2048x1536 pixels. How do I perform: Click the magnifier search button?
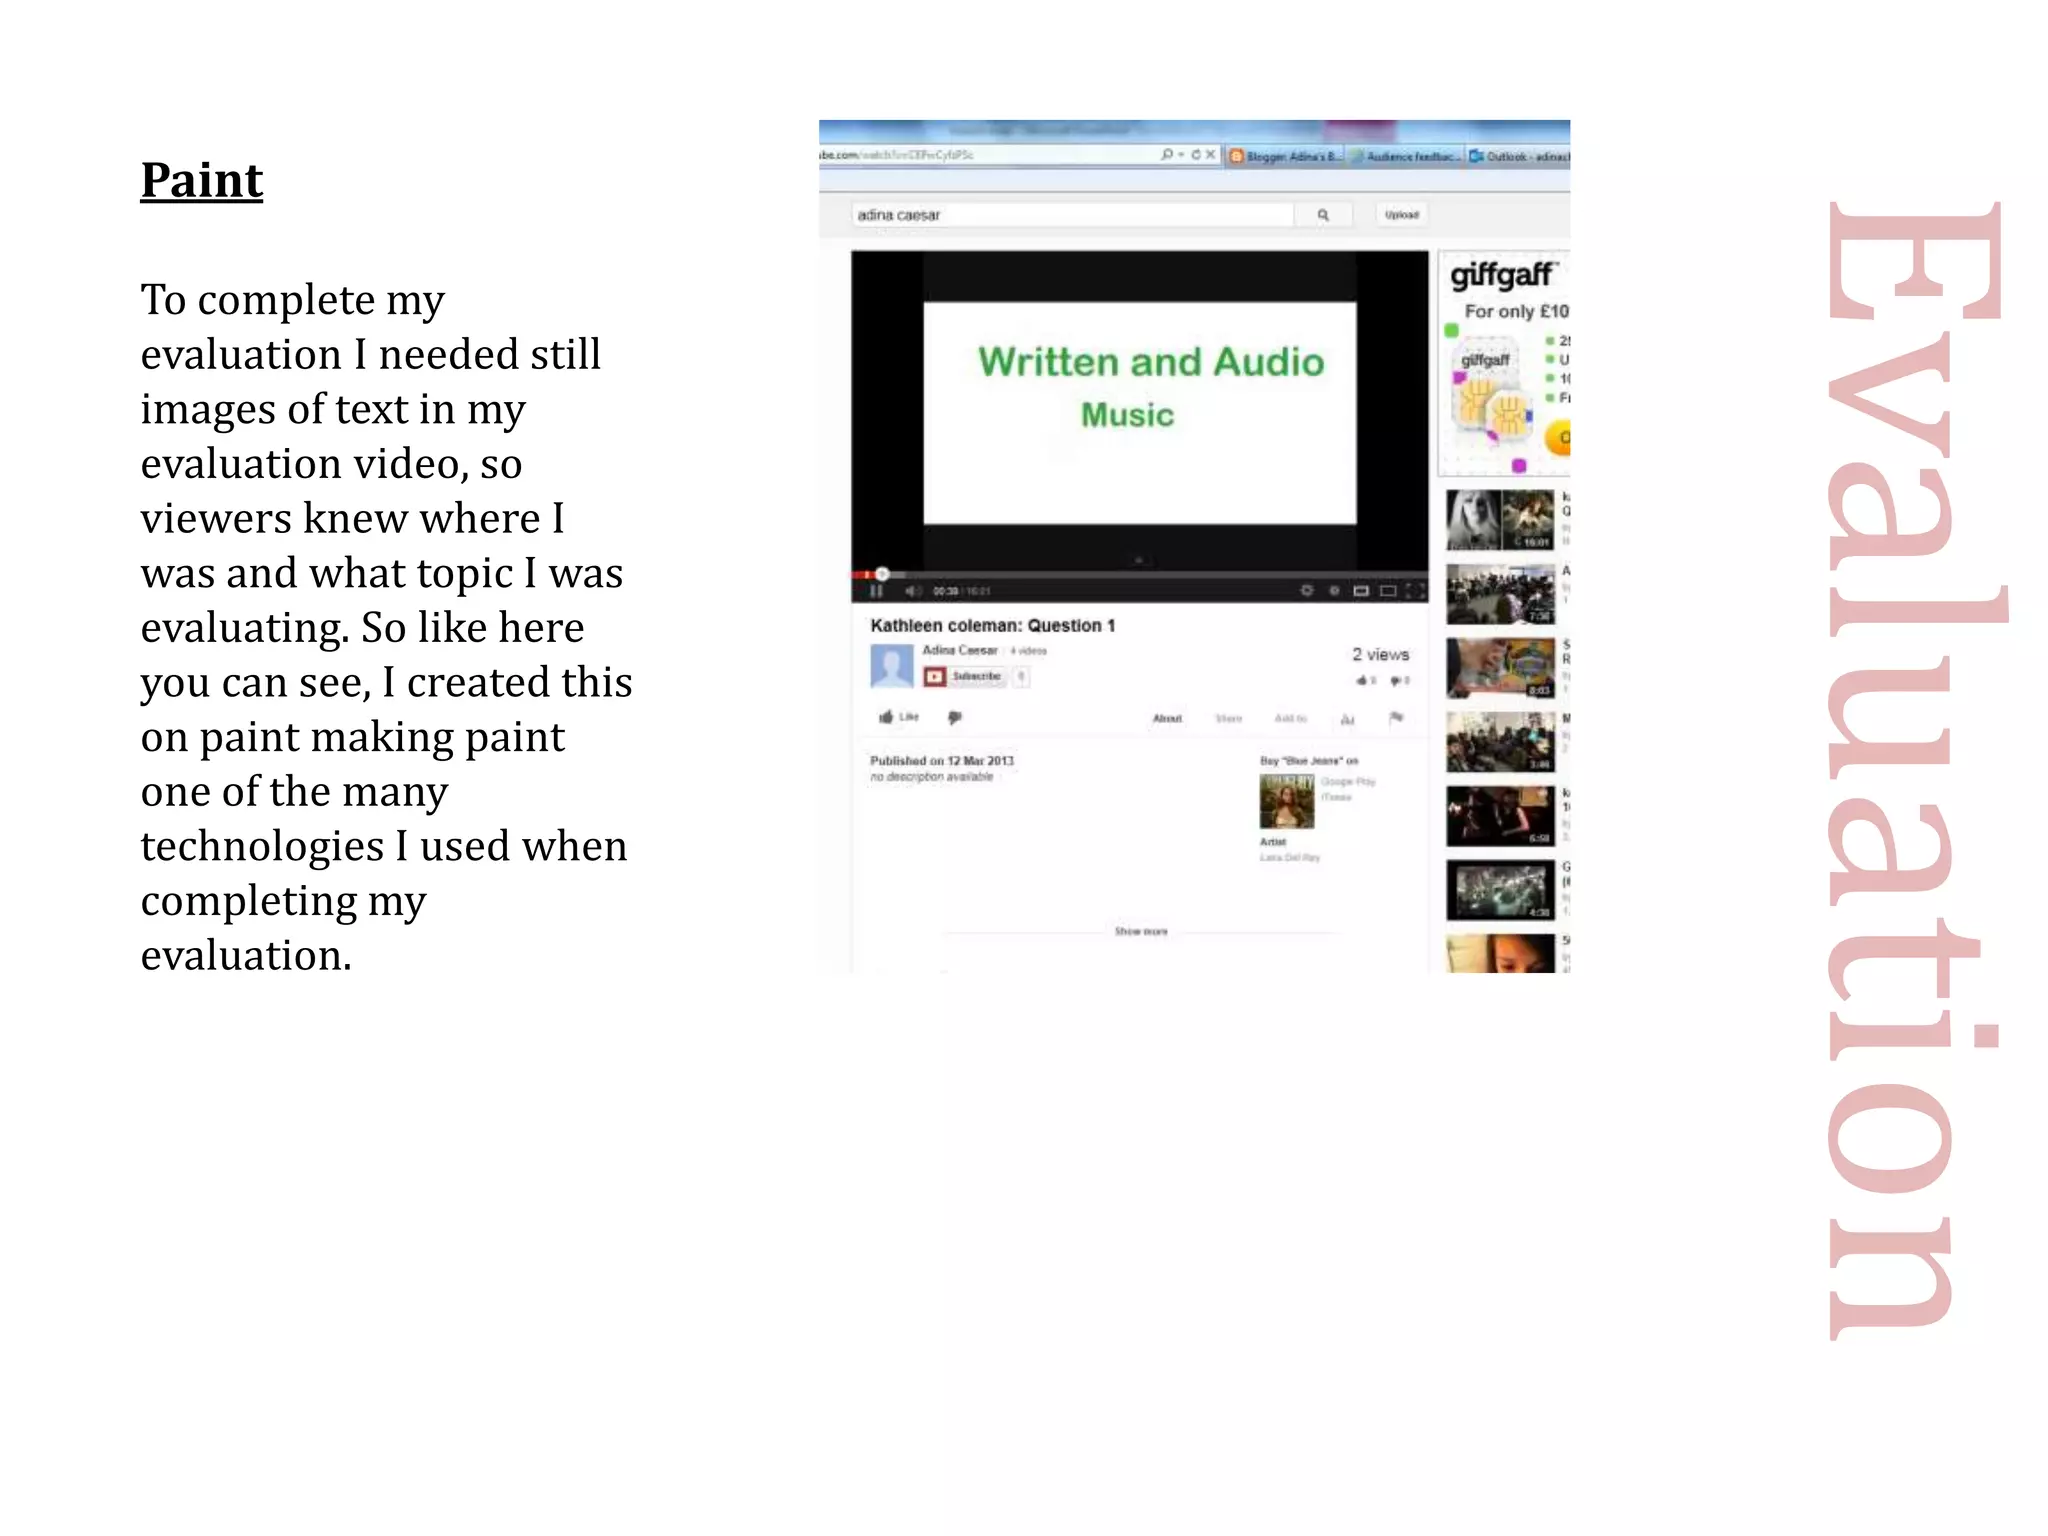point(1323,215)
